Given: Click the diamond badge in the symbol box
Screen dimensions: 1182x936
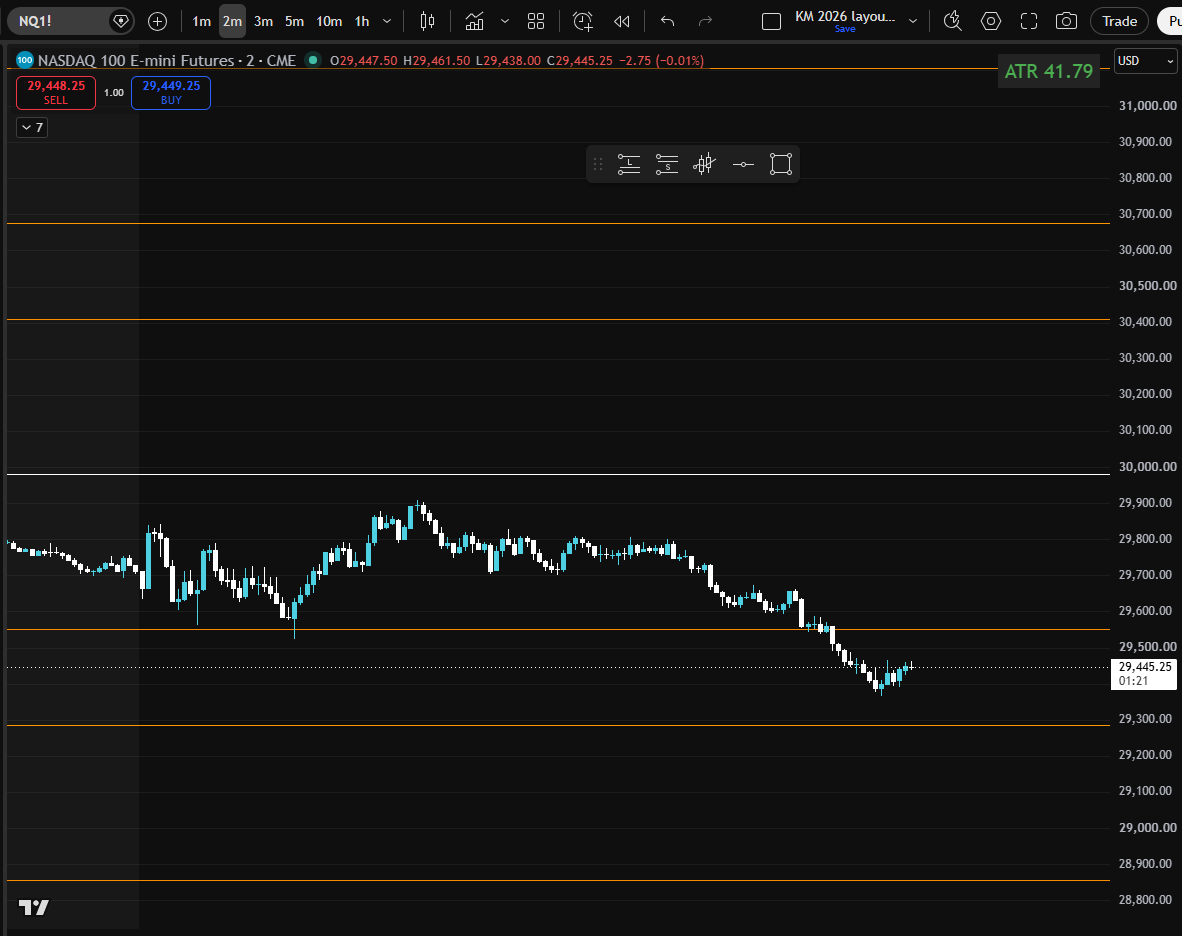Looking at the screenshot, I should 121,21.
